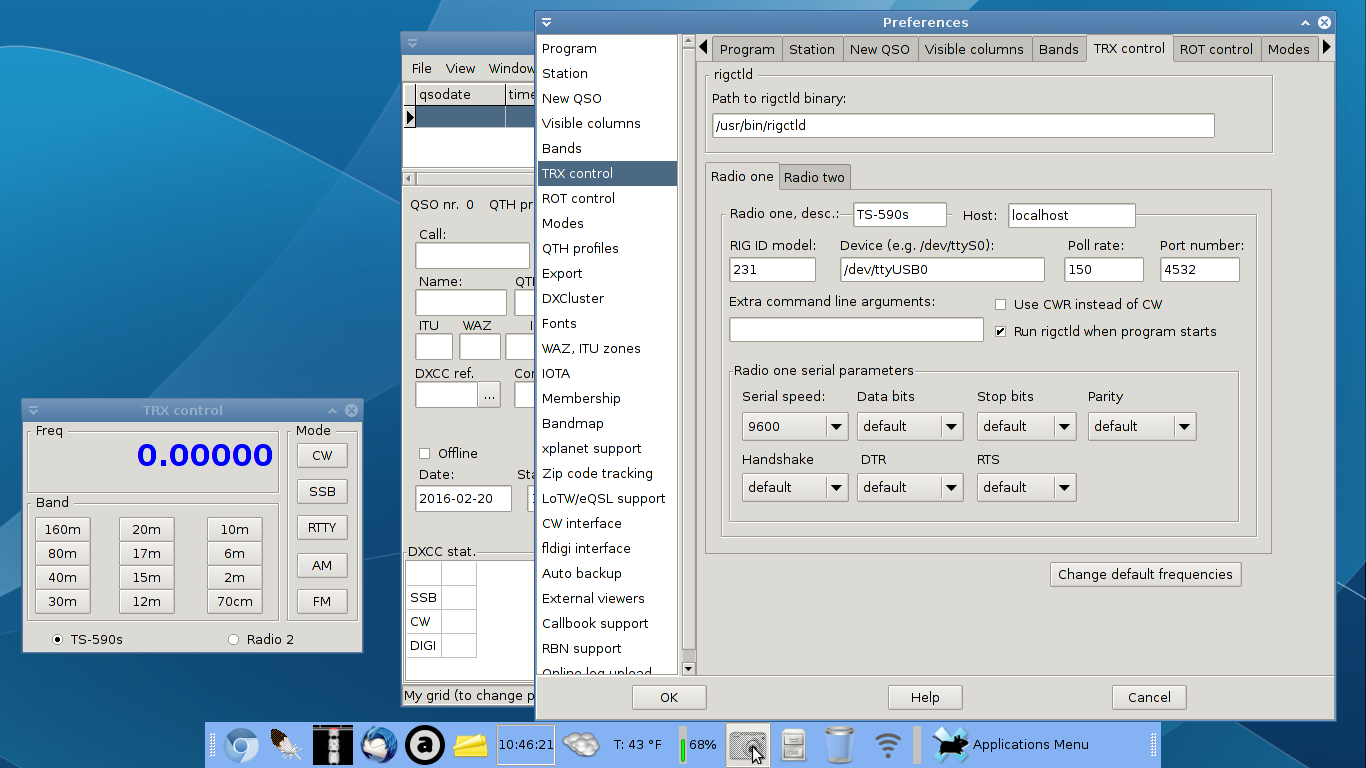
Task: Switch to the ROT control tab
Action: [1215, 49]
